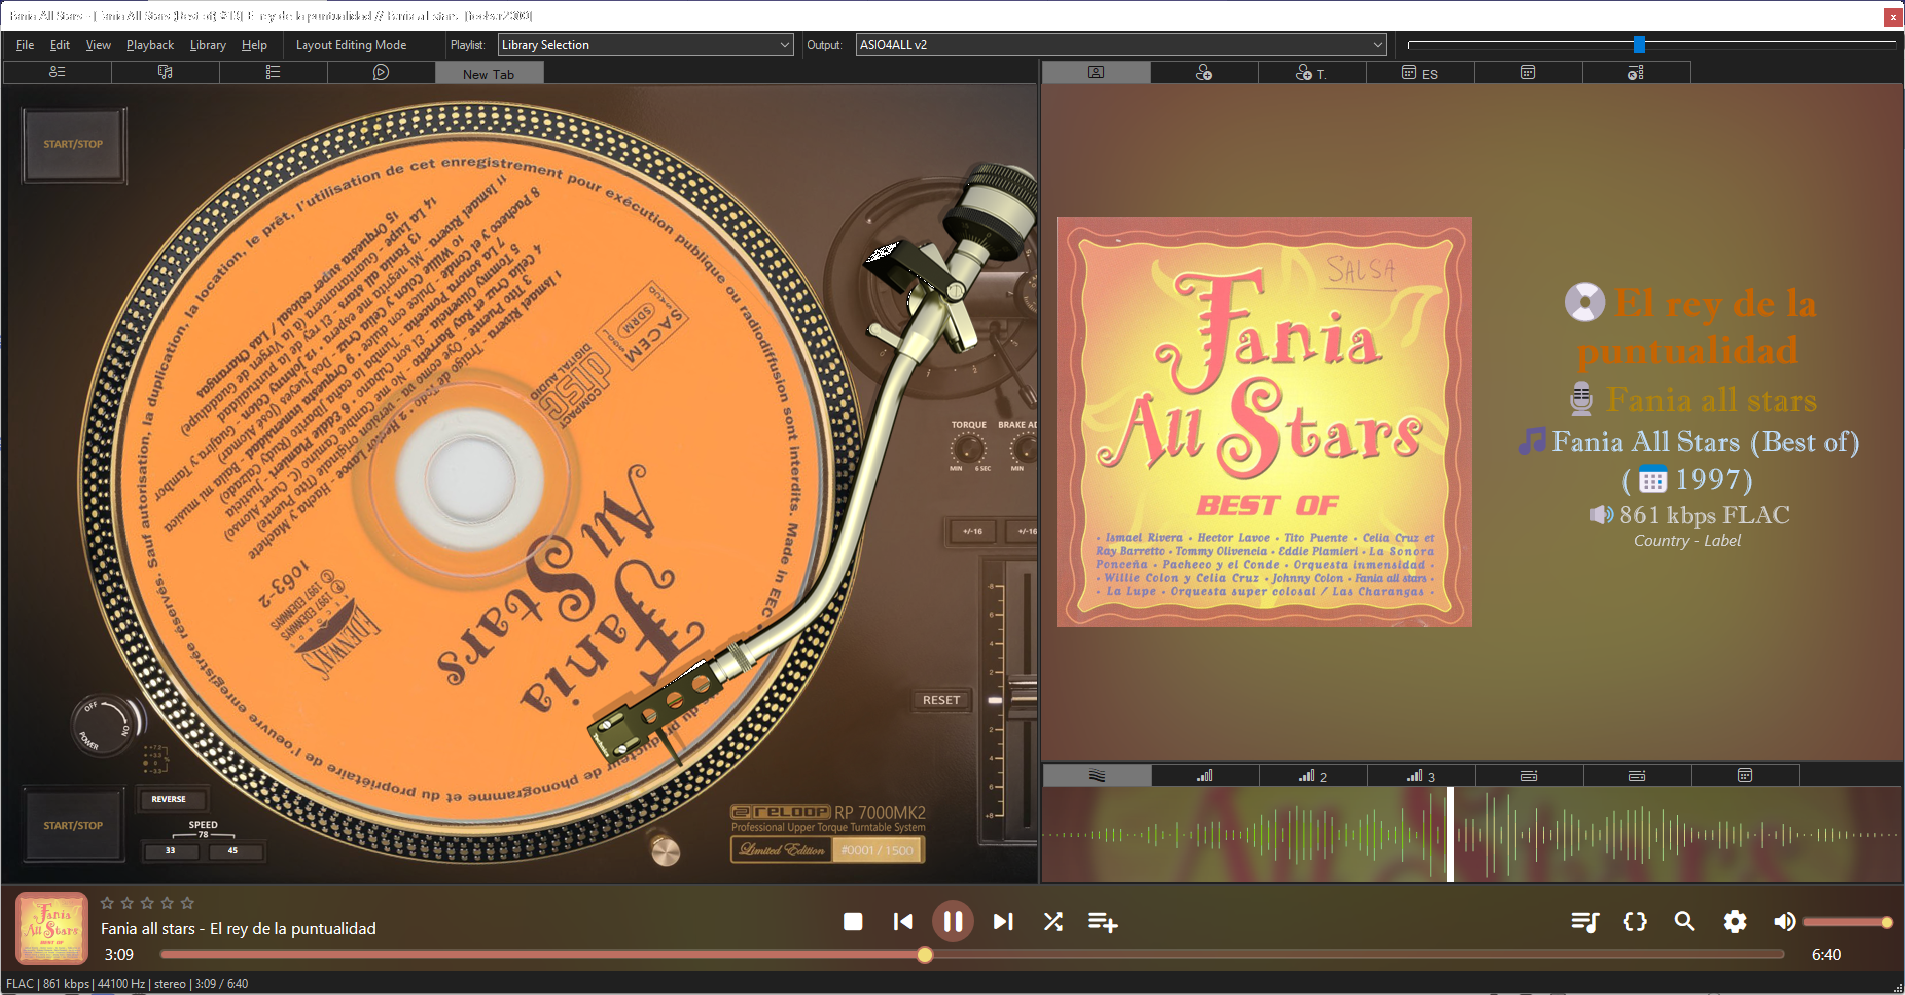
Task: Toggle shuffle playback mode
Action: (x=1053, y=921)
